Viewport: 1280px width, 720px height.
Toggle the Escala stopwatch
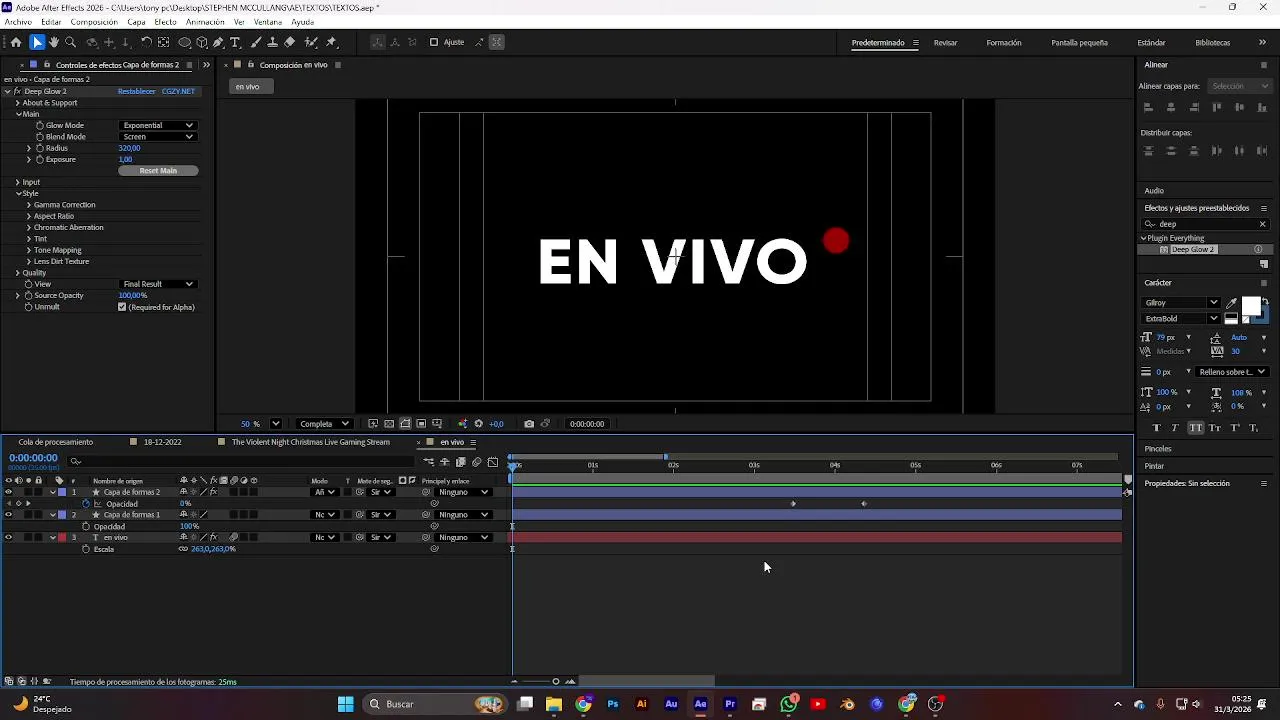tap(86, 549)
